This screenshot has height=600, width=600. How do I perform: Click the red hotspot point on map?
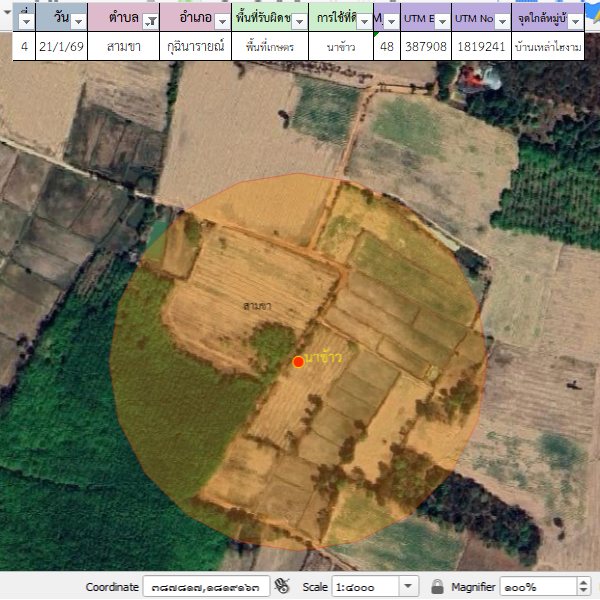(298, 362)
